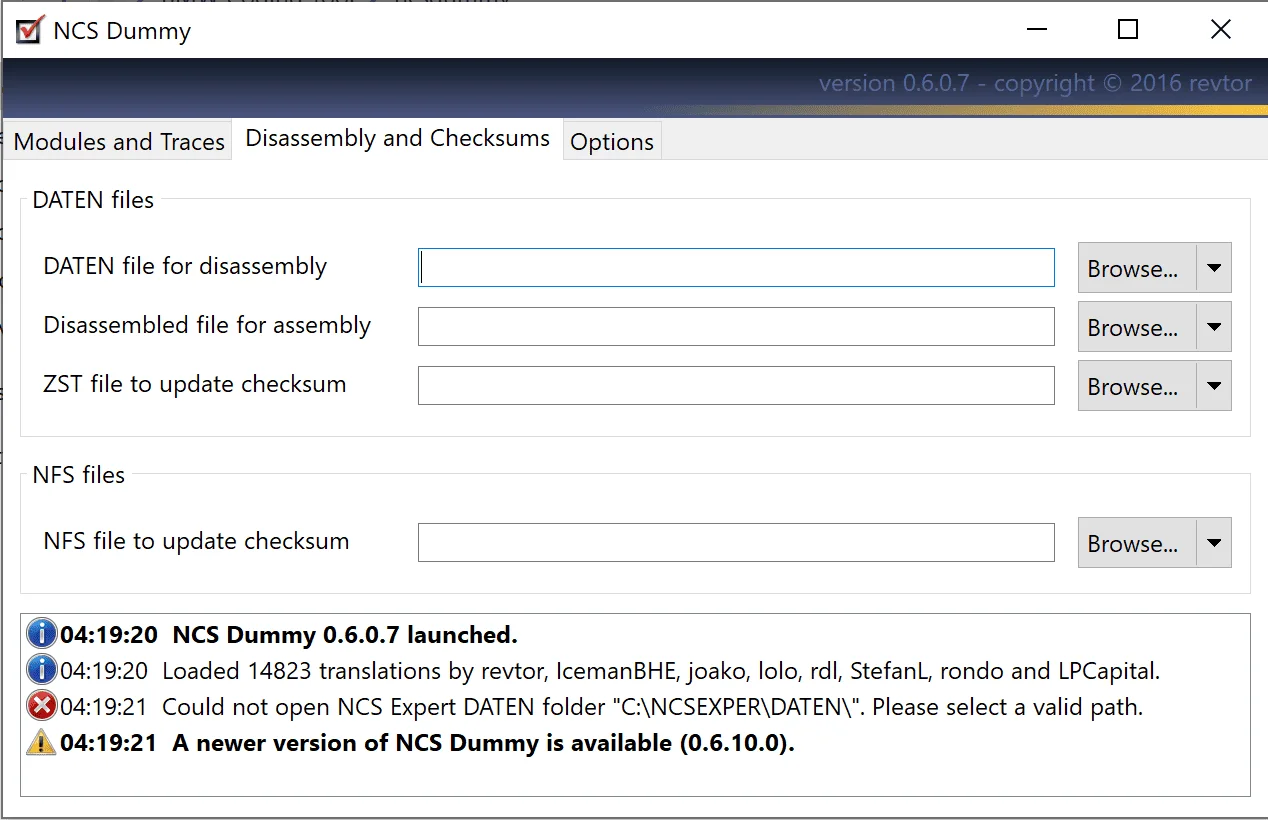Click the NFS file to update checksum field
Screen dimensions: 1268x820
(736, 542)
